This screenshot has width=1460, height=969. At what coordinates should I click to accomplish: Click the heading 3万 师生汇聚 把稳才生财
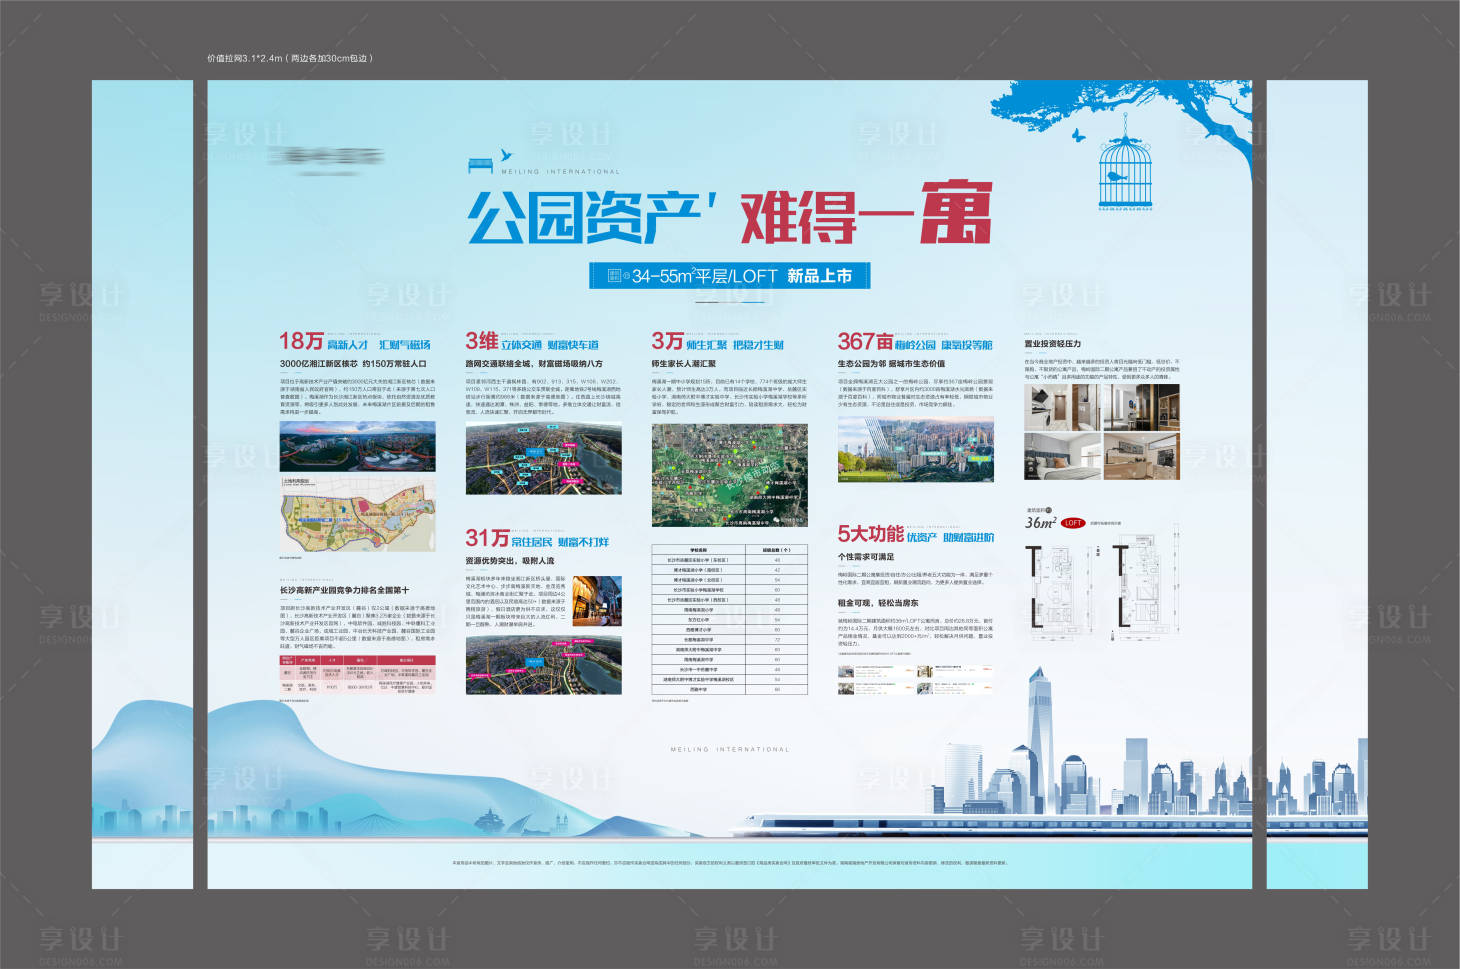(718, 342)
